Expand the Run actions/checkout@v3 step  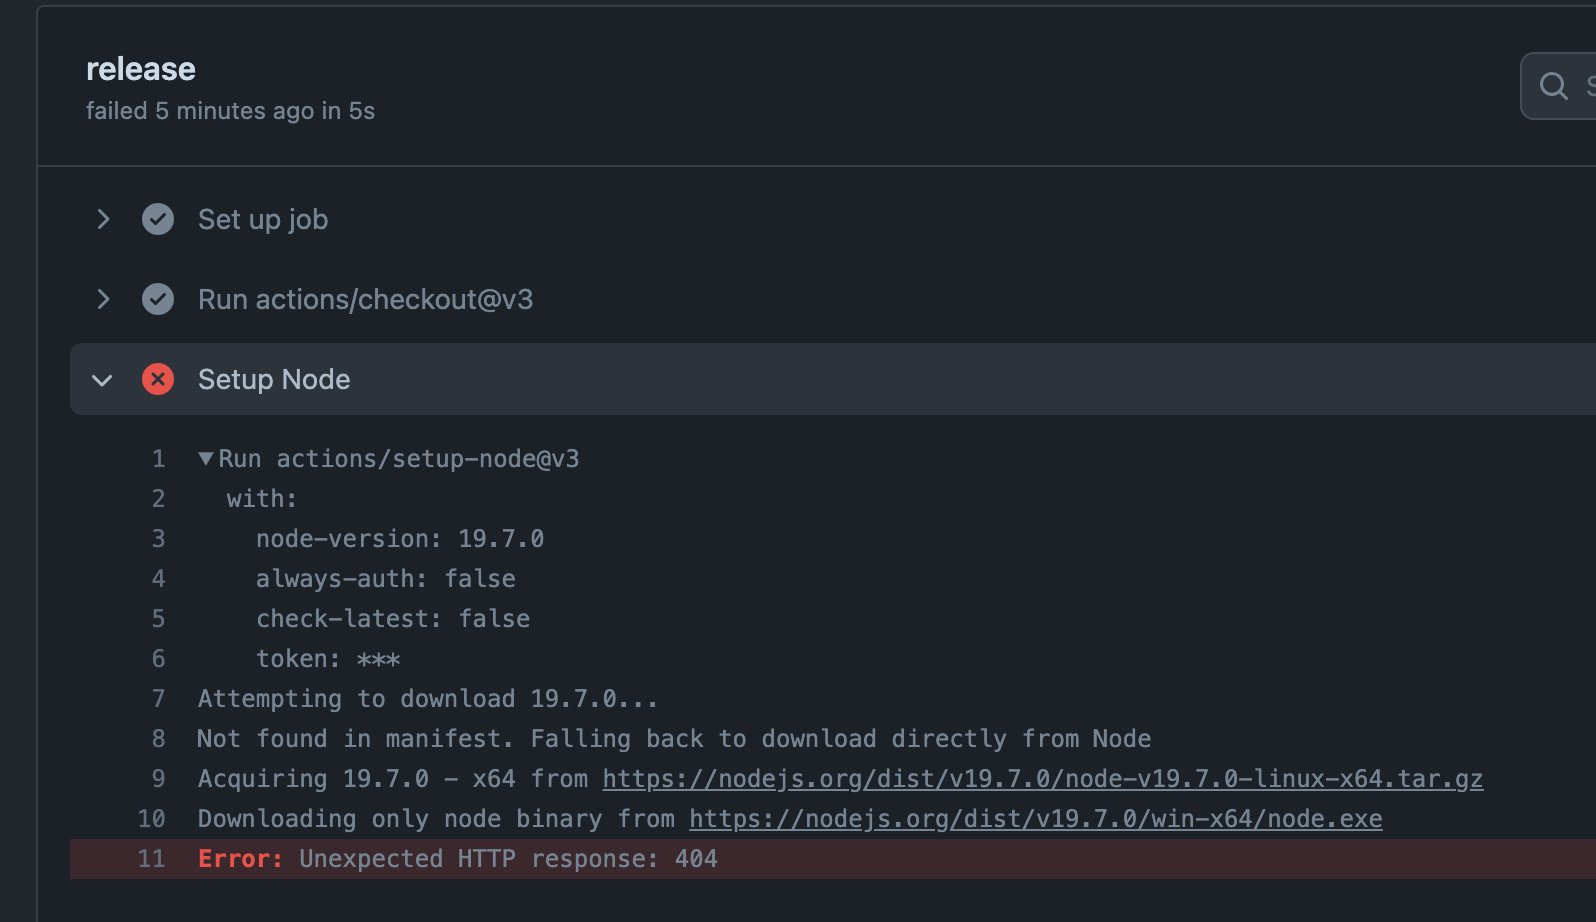point(103,299)
